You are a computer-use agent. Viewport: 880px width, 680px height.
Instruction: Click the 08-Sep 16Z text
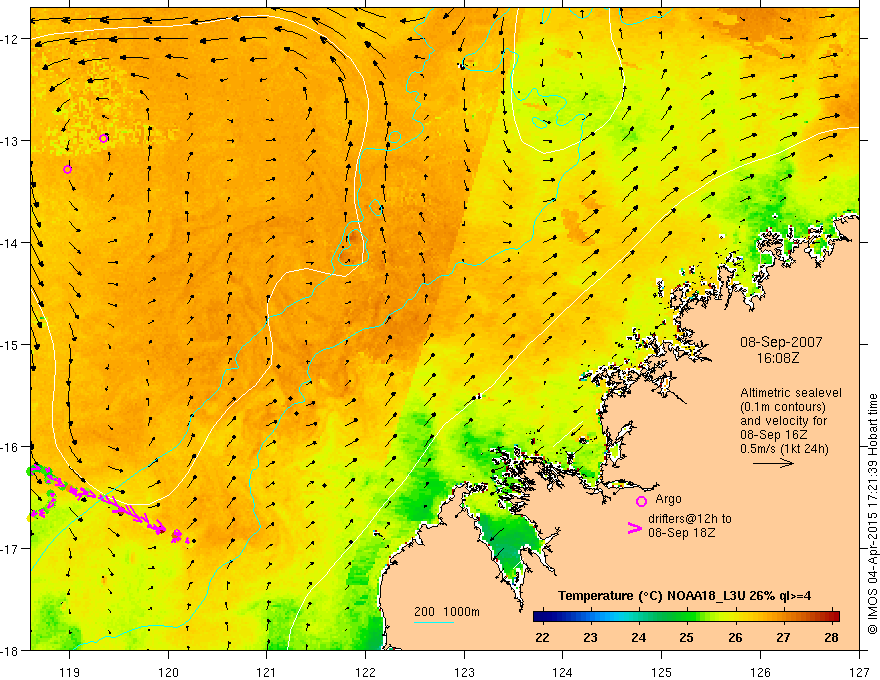(x=775, y=435)
